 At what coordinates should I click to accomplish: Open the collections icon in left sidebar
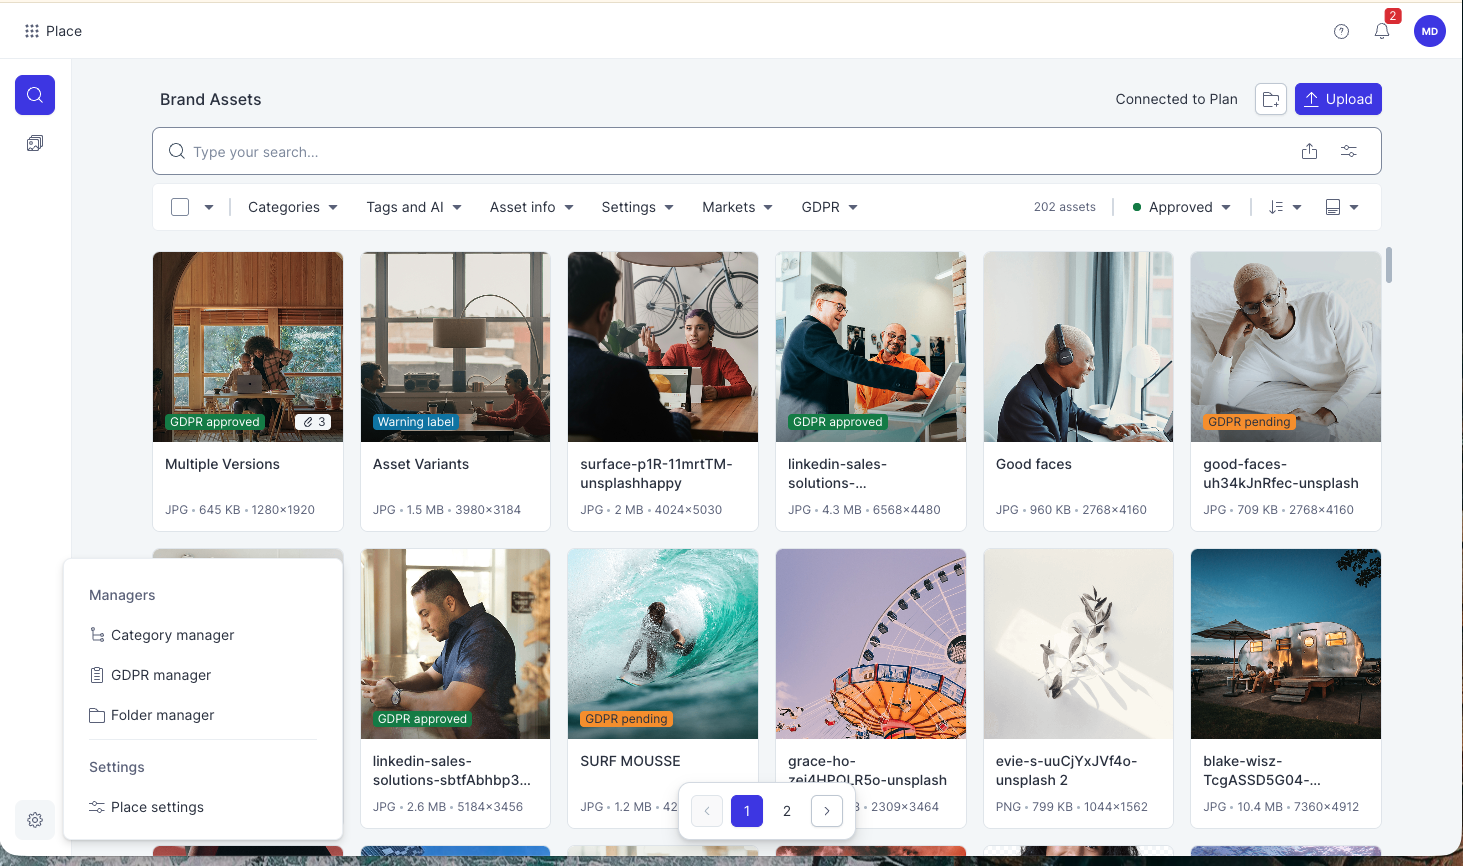(x=35, y=143)
